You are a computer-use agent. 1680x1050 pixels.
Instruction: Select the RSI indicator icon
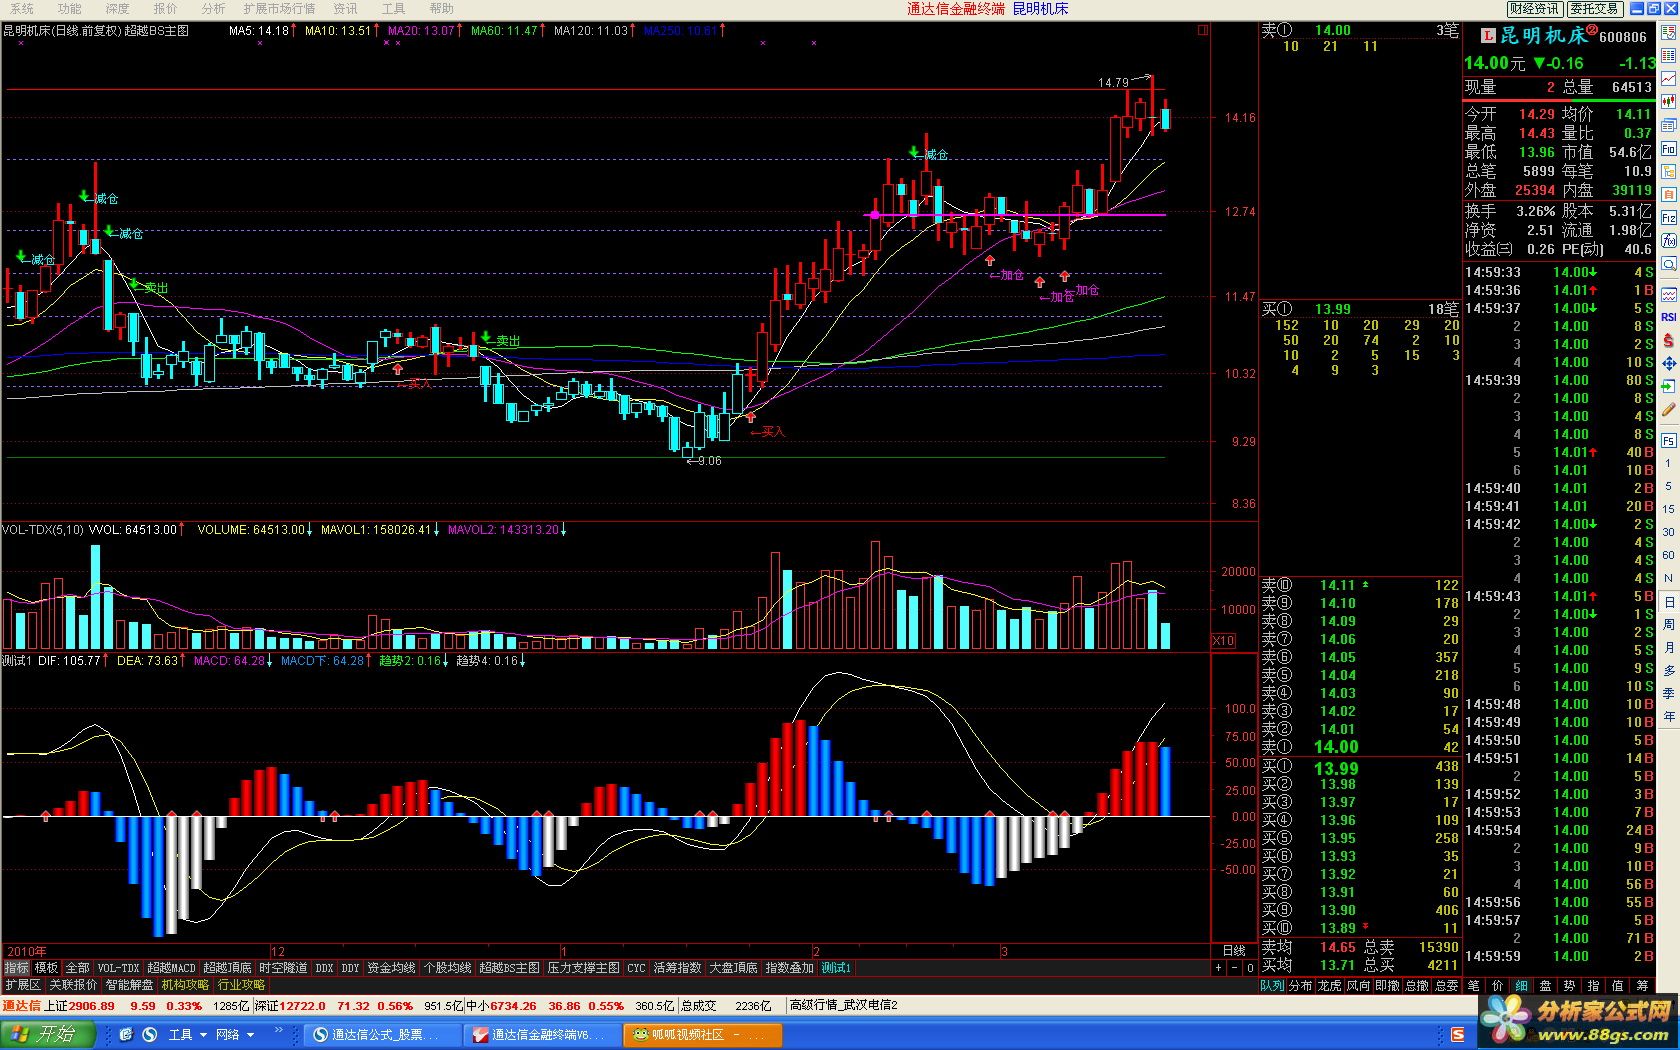[x=1668, y=317]
